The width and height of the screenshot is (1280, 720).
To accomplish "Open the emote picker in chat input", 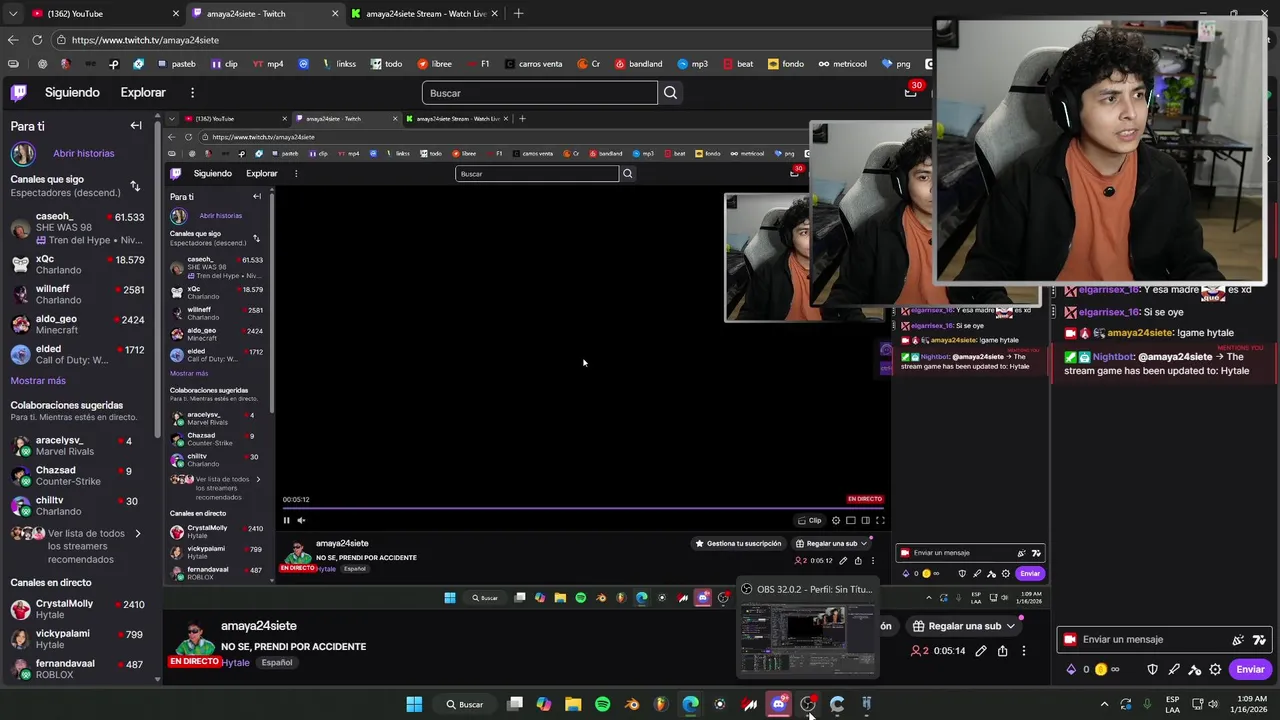I will point(1259,640).
